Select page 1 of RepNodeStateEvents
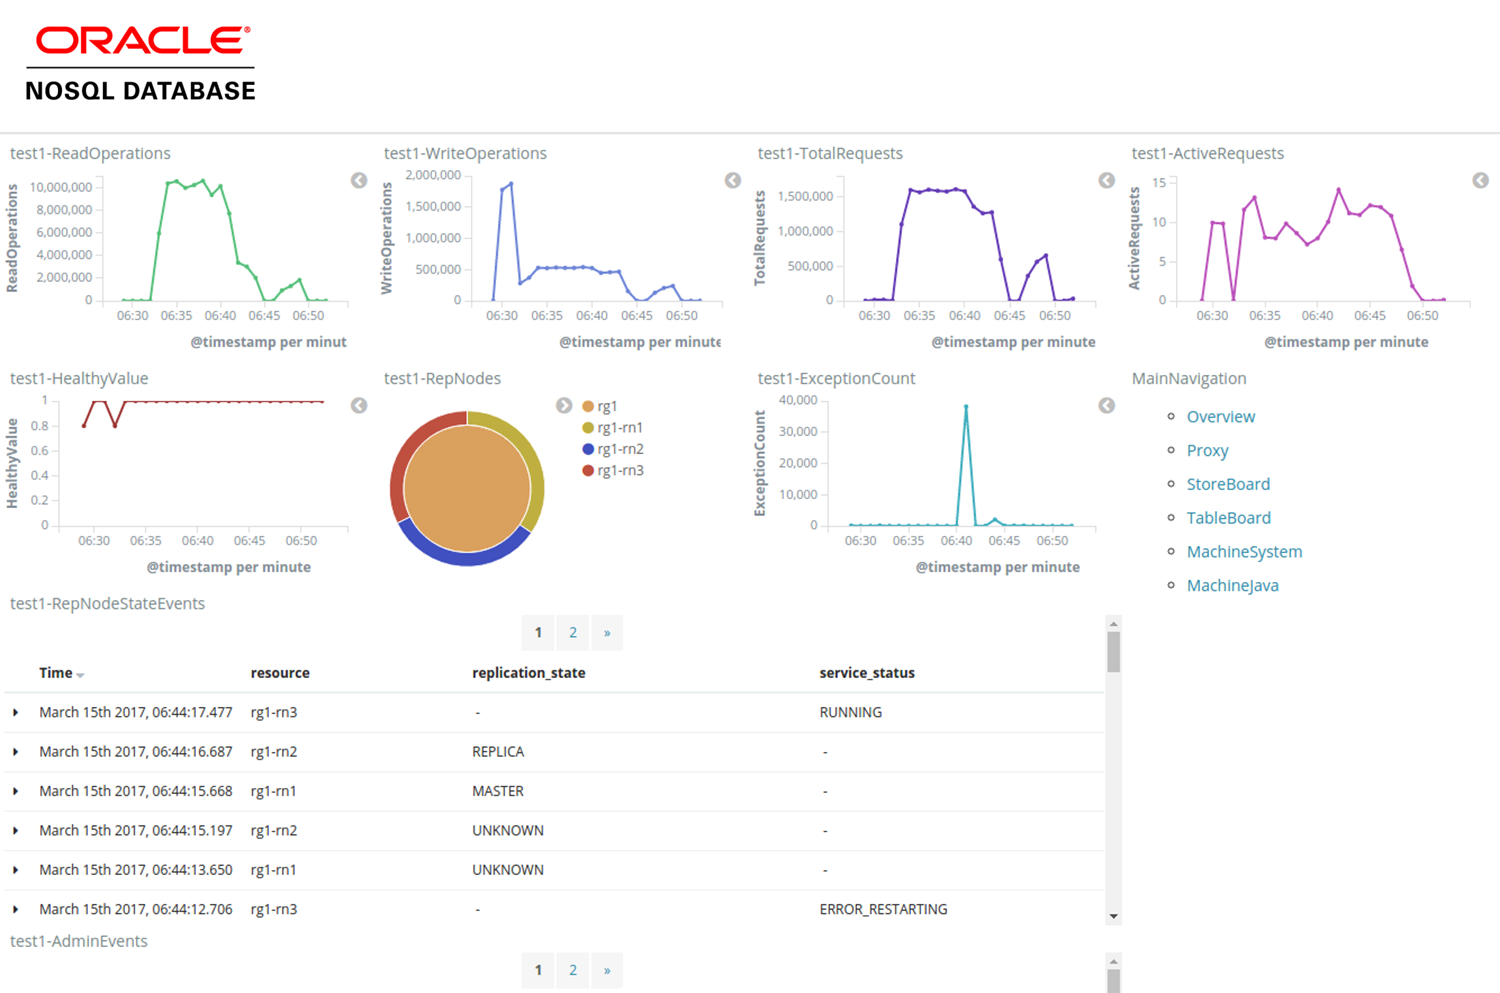The width and height of the screenshot is (1500, 993). [538, 632]
